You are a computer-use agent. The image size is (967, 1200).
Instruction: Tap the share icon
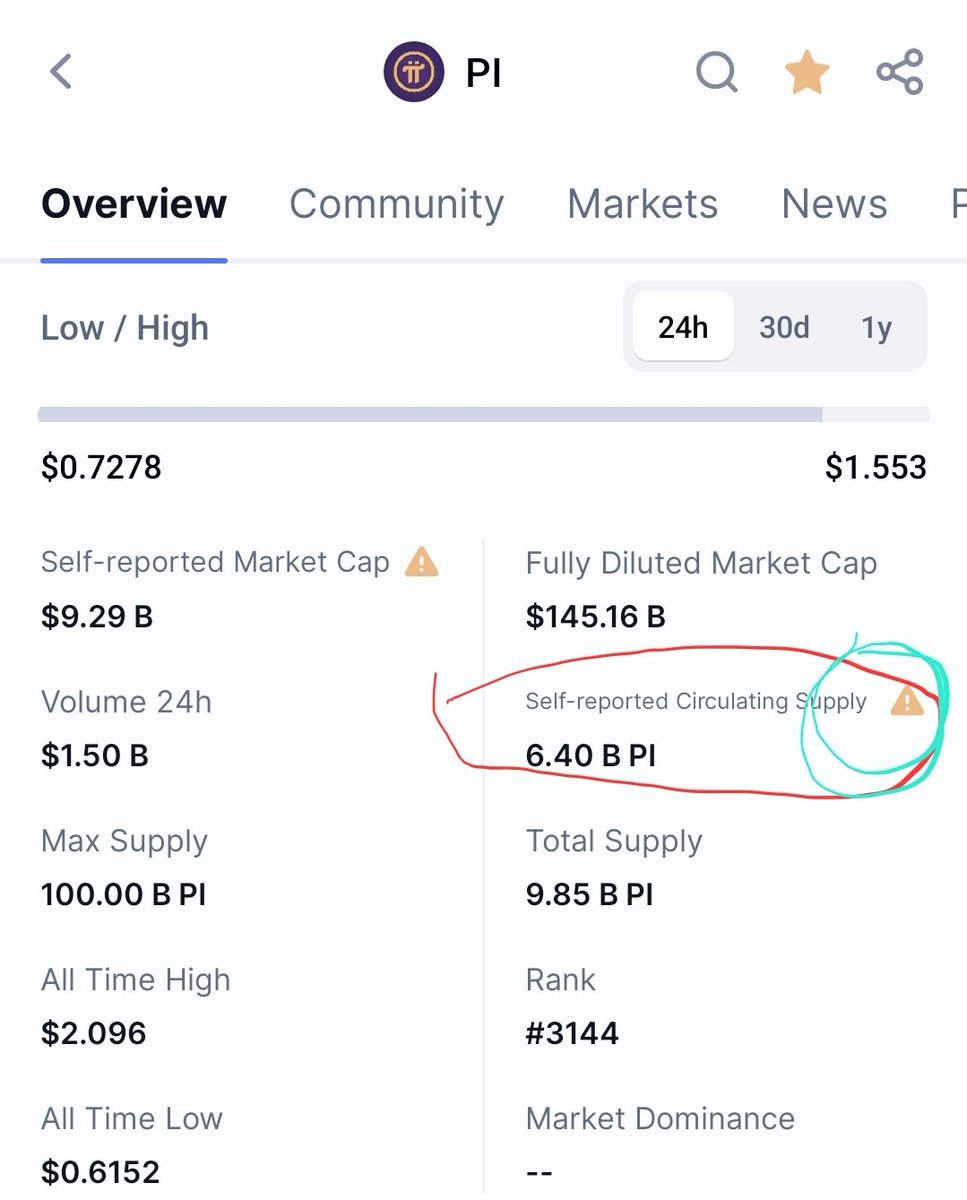tap(899, 73)
